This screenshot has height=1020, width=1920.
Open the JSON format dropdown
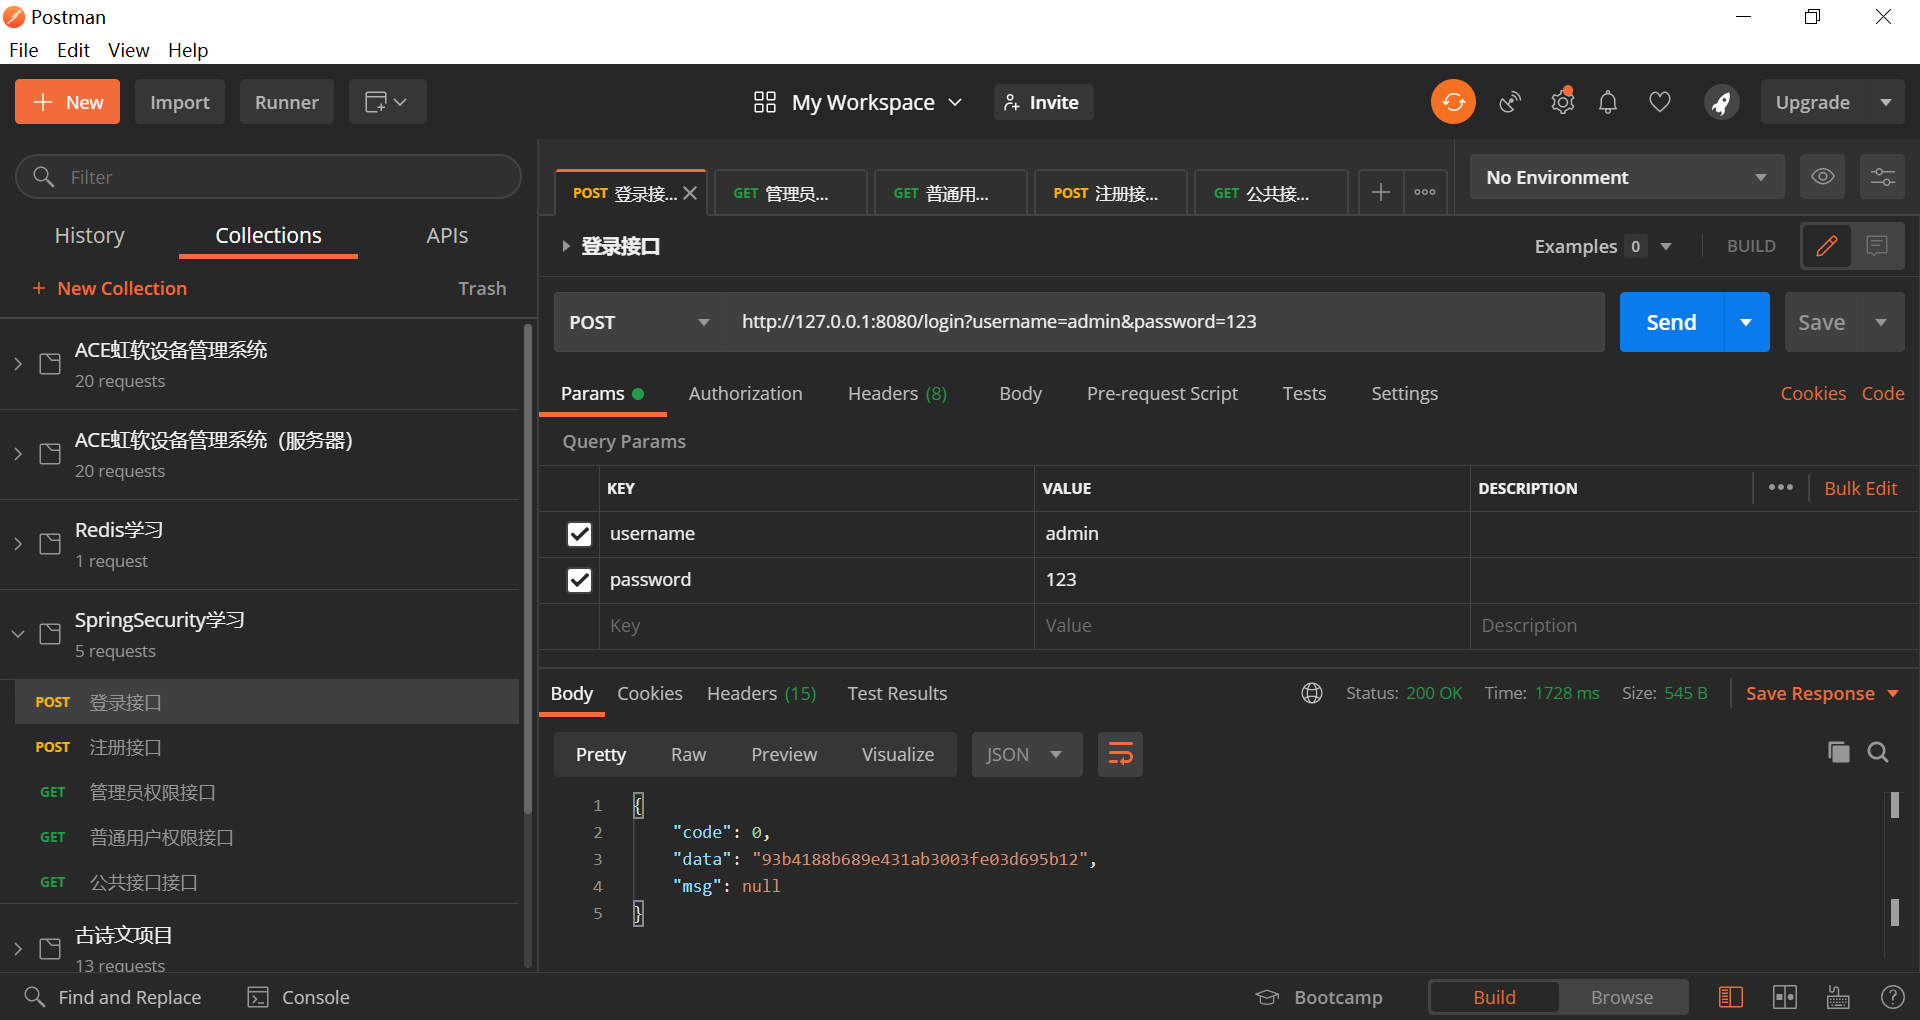pyautogui.click(x=1027, y=754)
